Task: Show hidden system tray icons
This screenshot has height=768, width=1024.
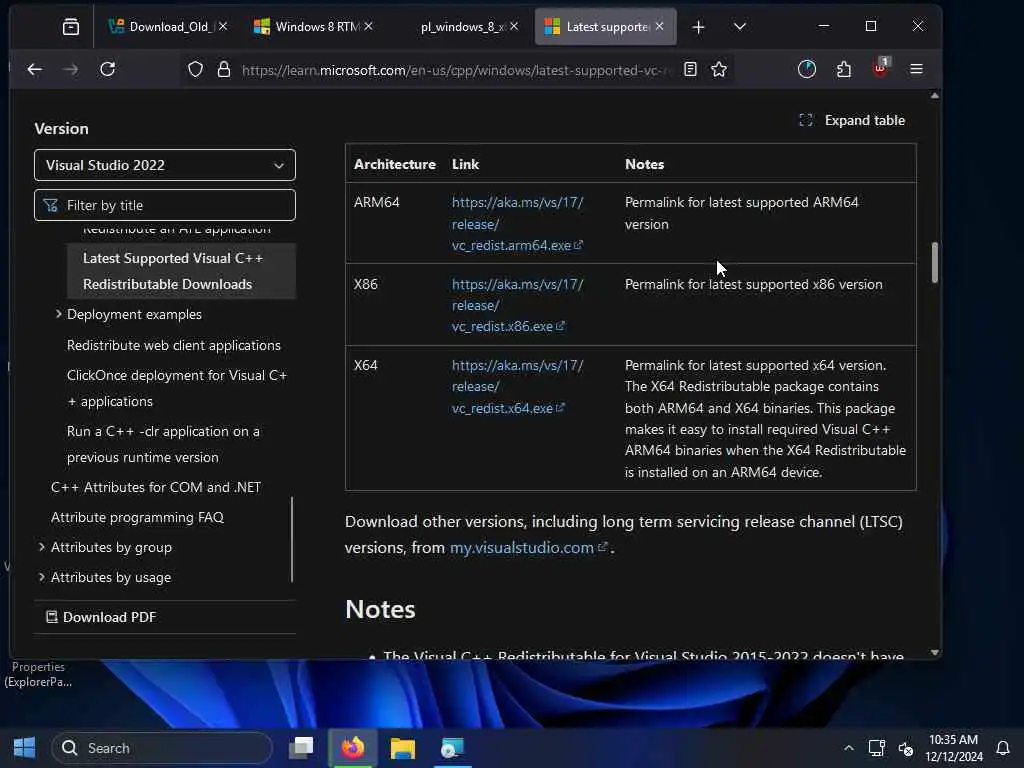Action: [848, 748]
